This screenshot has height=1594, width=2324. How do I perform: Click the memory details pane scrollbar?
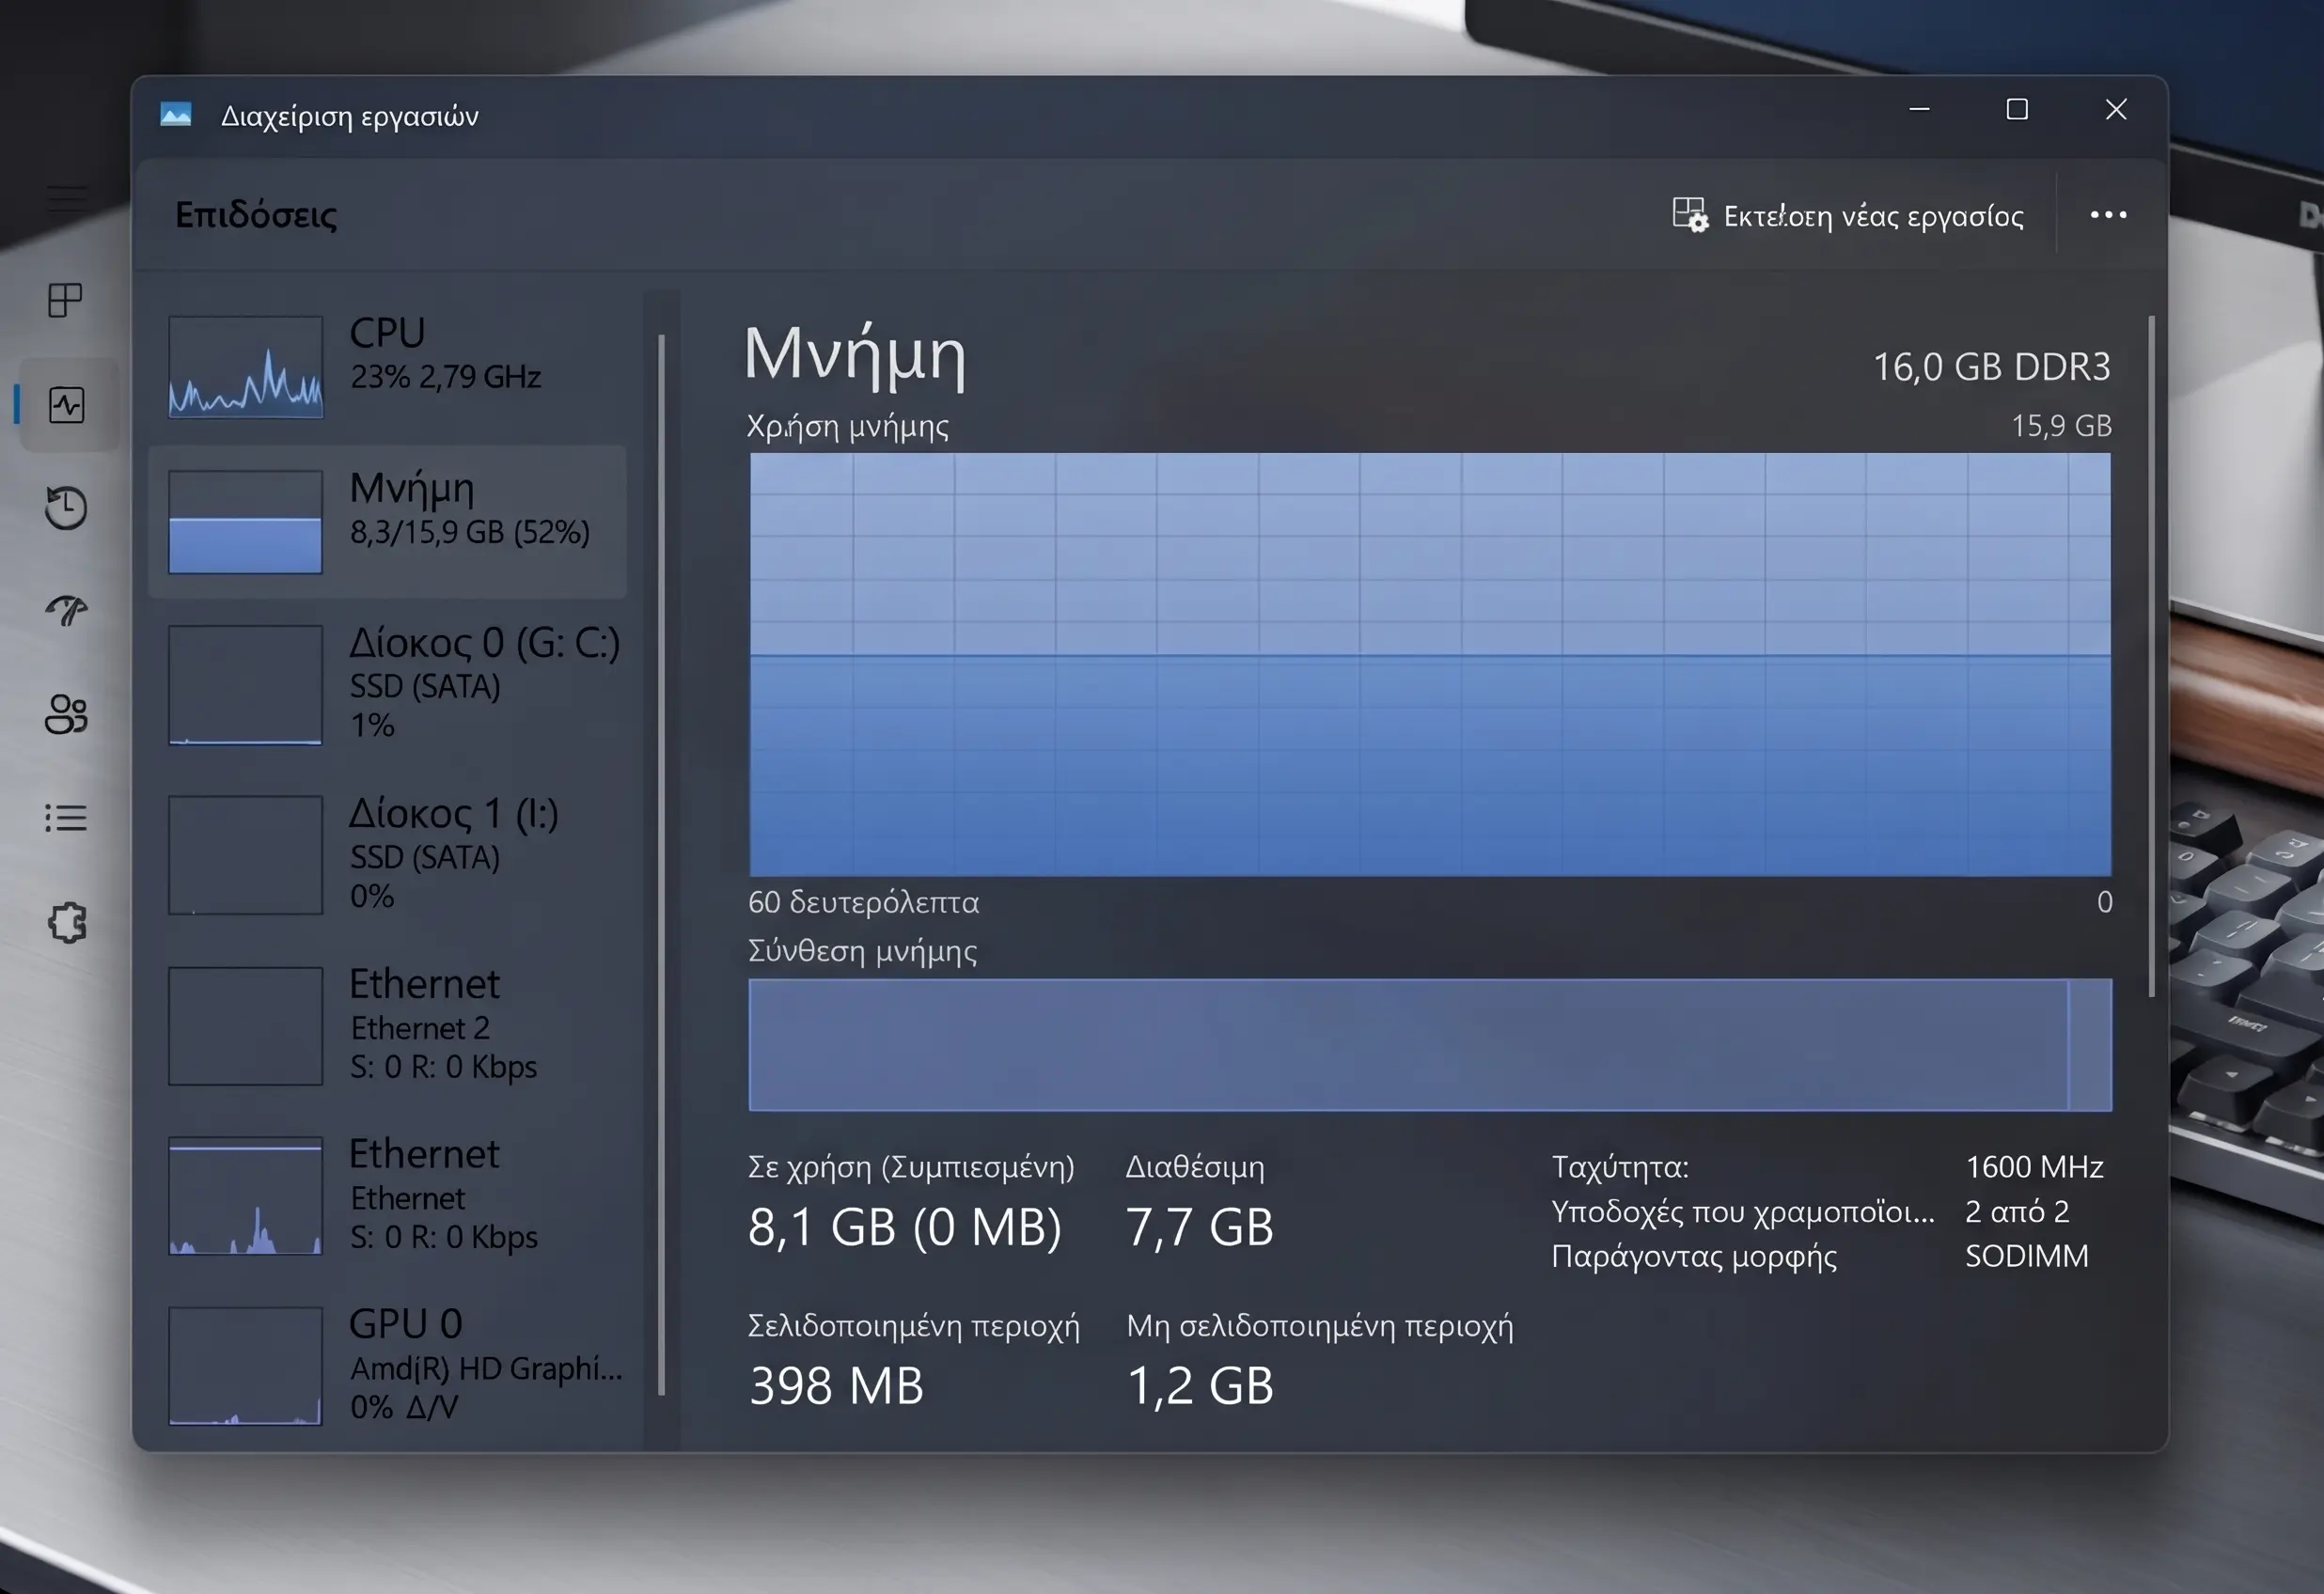2151,656
